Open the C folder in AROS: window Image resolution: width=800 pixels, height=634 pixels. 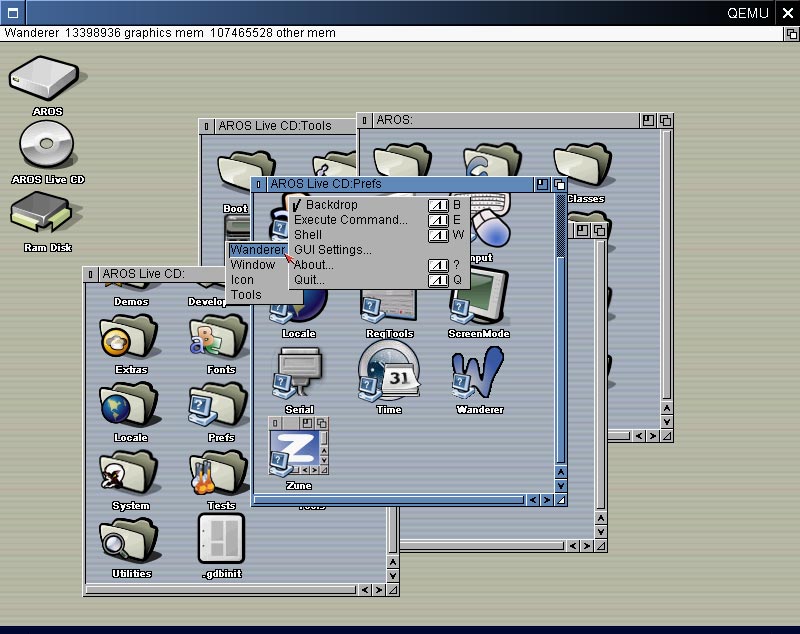[492, 161]
